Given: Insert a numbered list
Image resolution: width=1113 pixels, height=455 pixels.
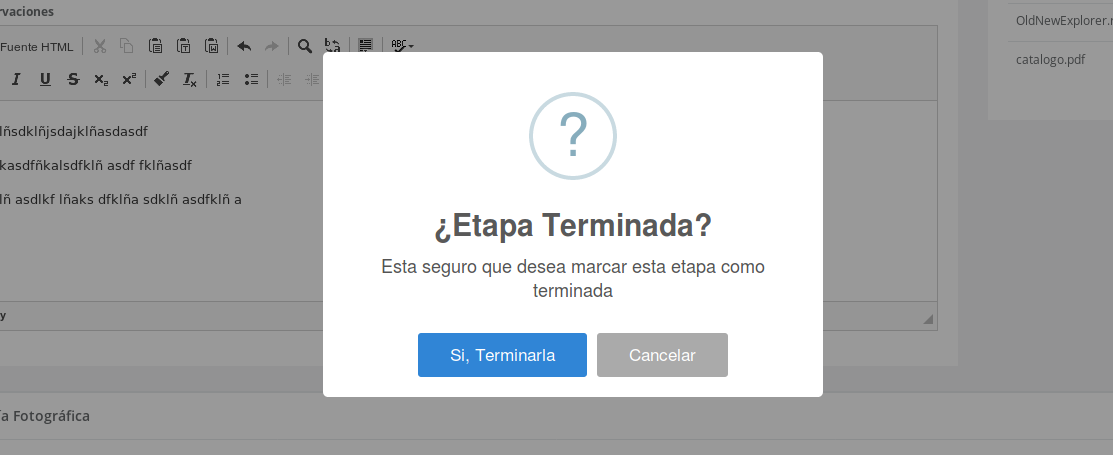Looking at the screenshot, I should [x=223, y=80].
